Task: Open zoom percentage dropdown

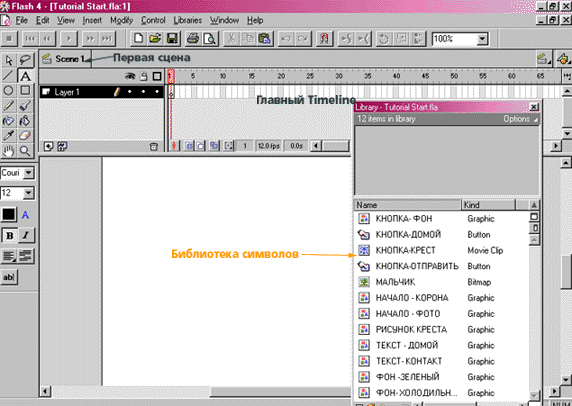Action: tap(482, 38)
